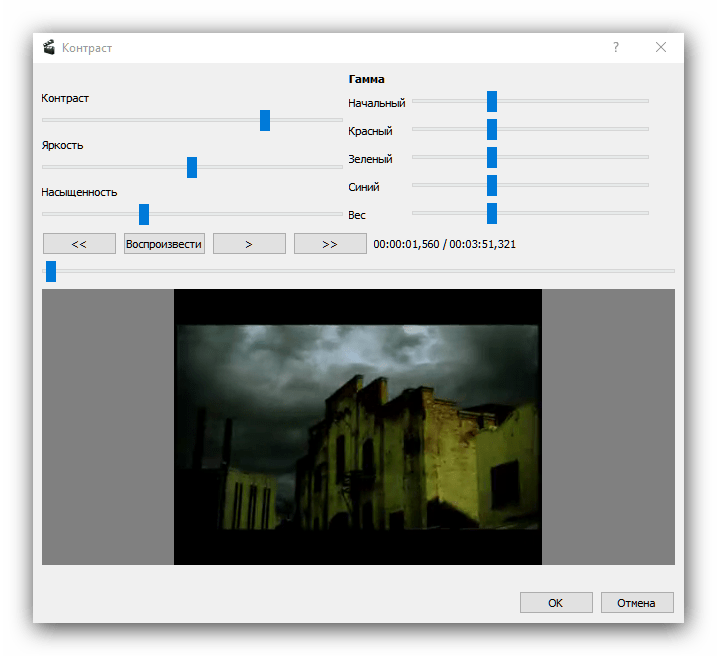Click the Контраст slider handle

point(265,120)
